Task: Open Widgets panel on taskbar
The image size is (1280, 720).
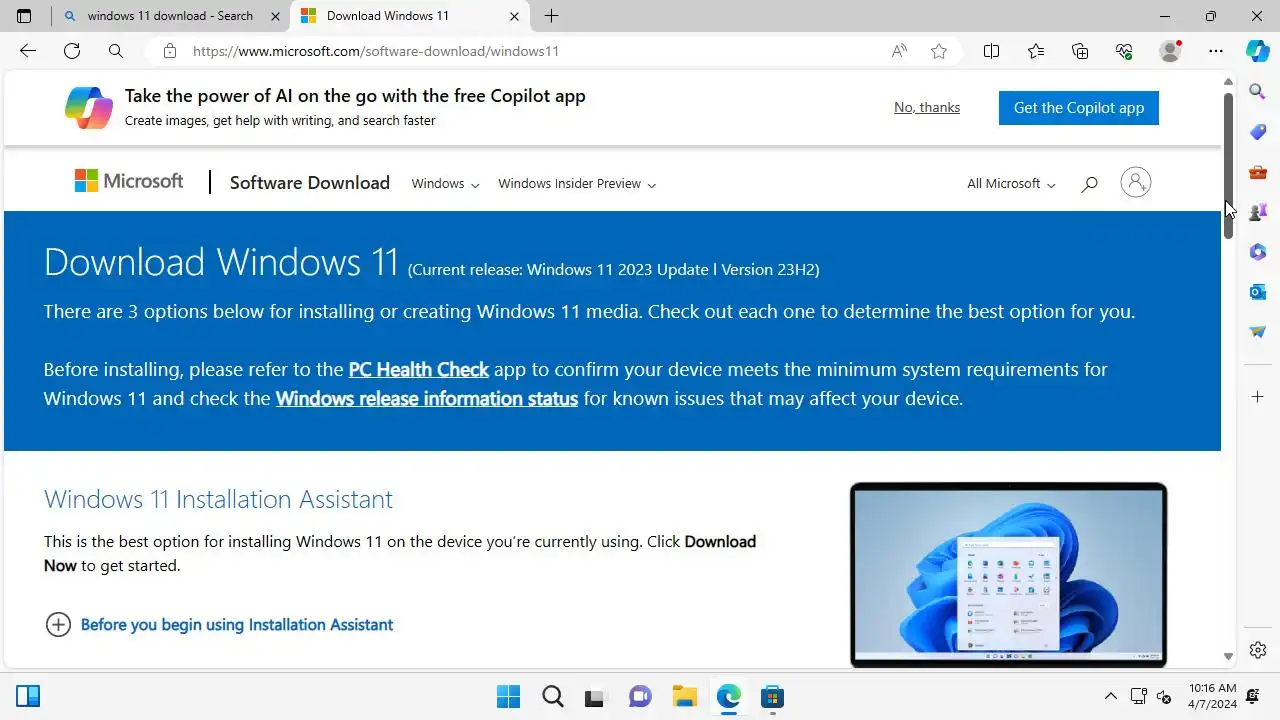Action: 28,696
